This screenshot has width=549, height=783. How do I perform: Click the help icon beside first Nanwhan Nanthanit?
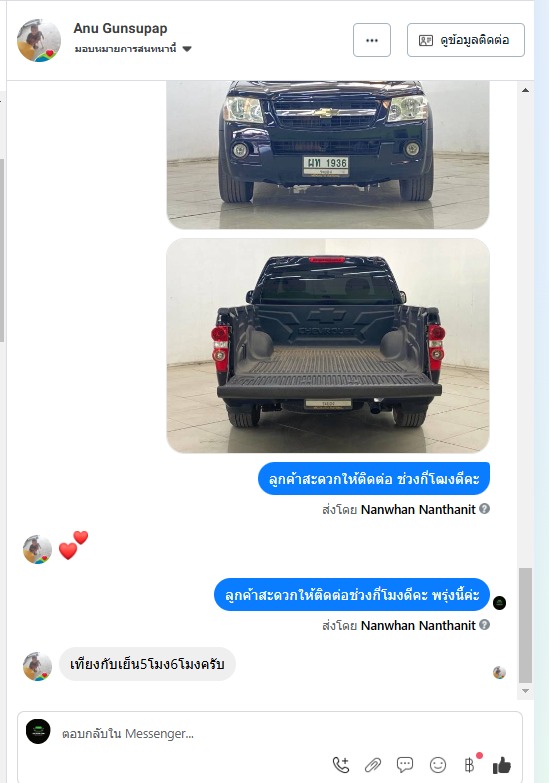click(484, 509)
